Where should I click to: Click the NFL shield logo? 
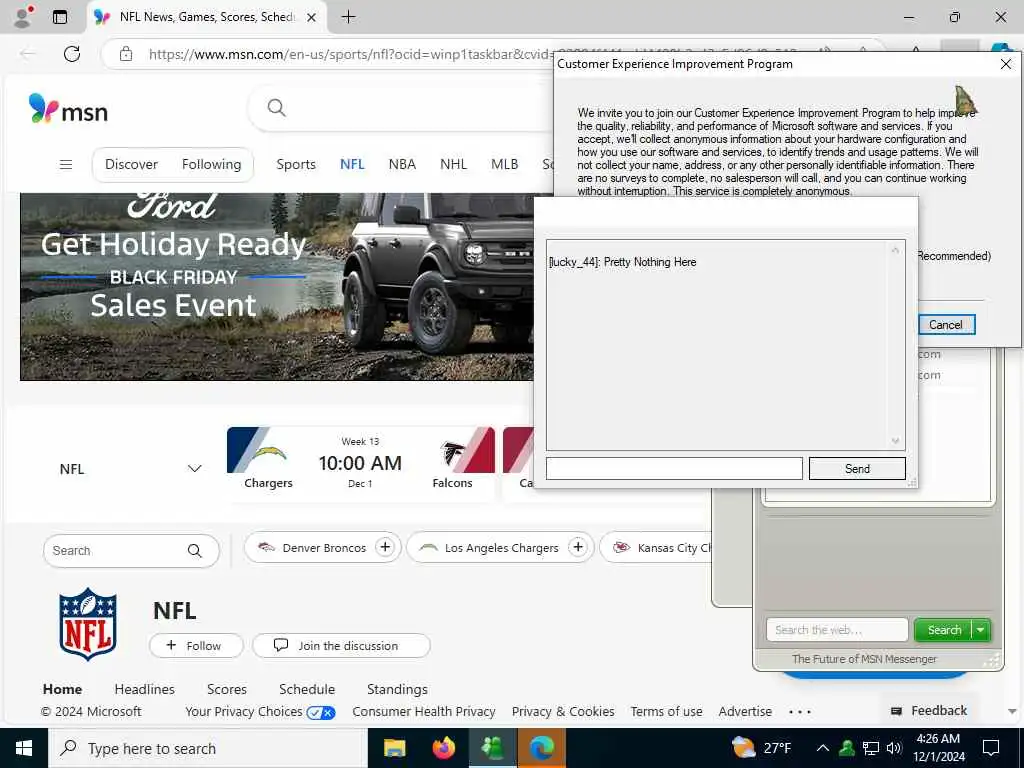pos(88,624)
